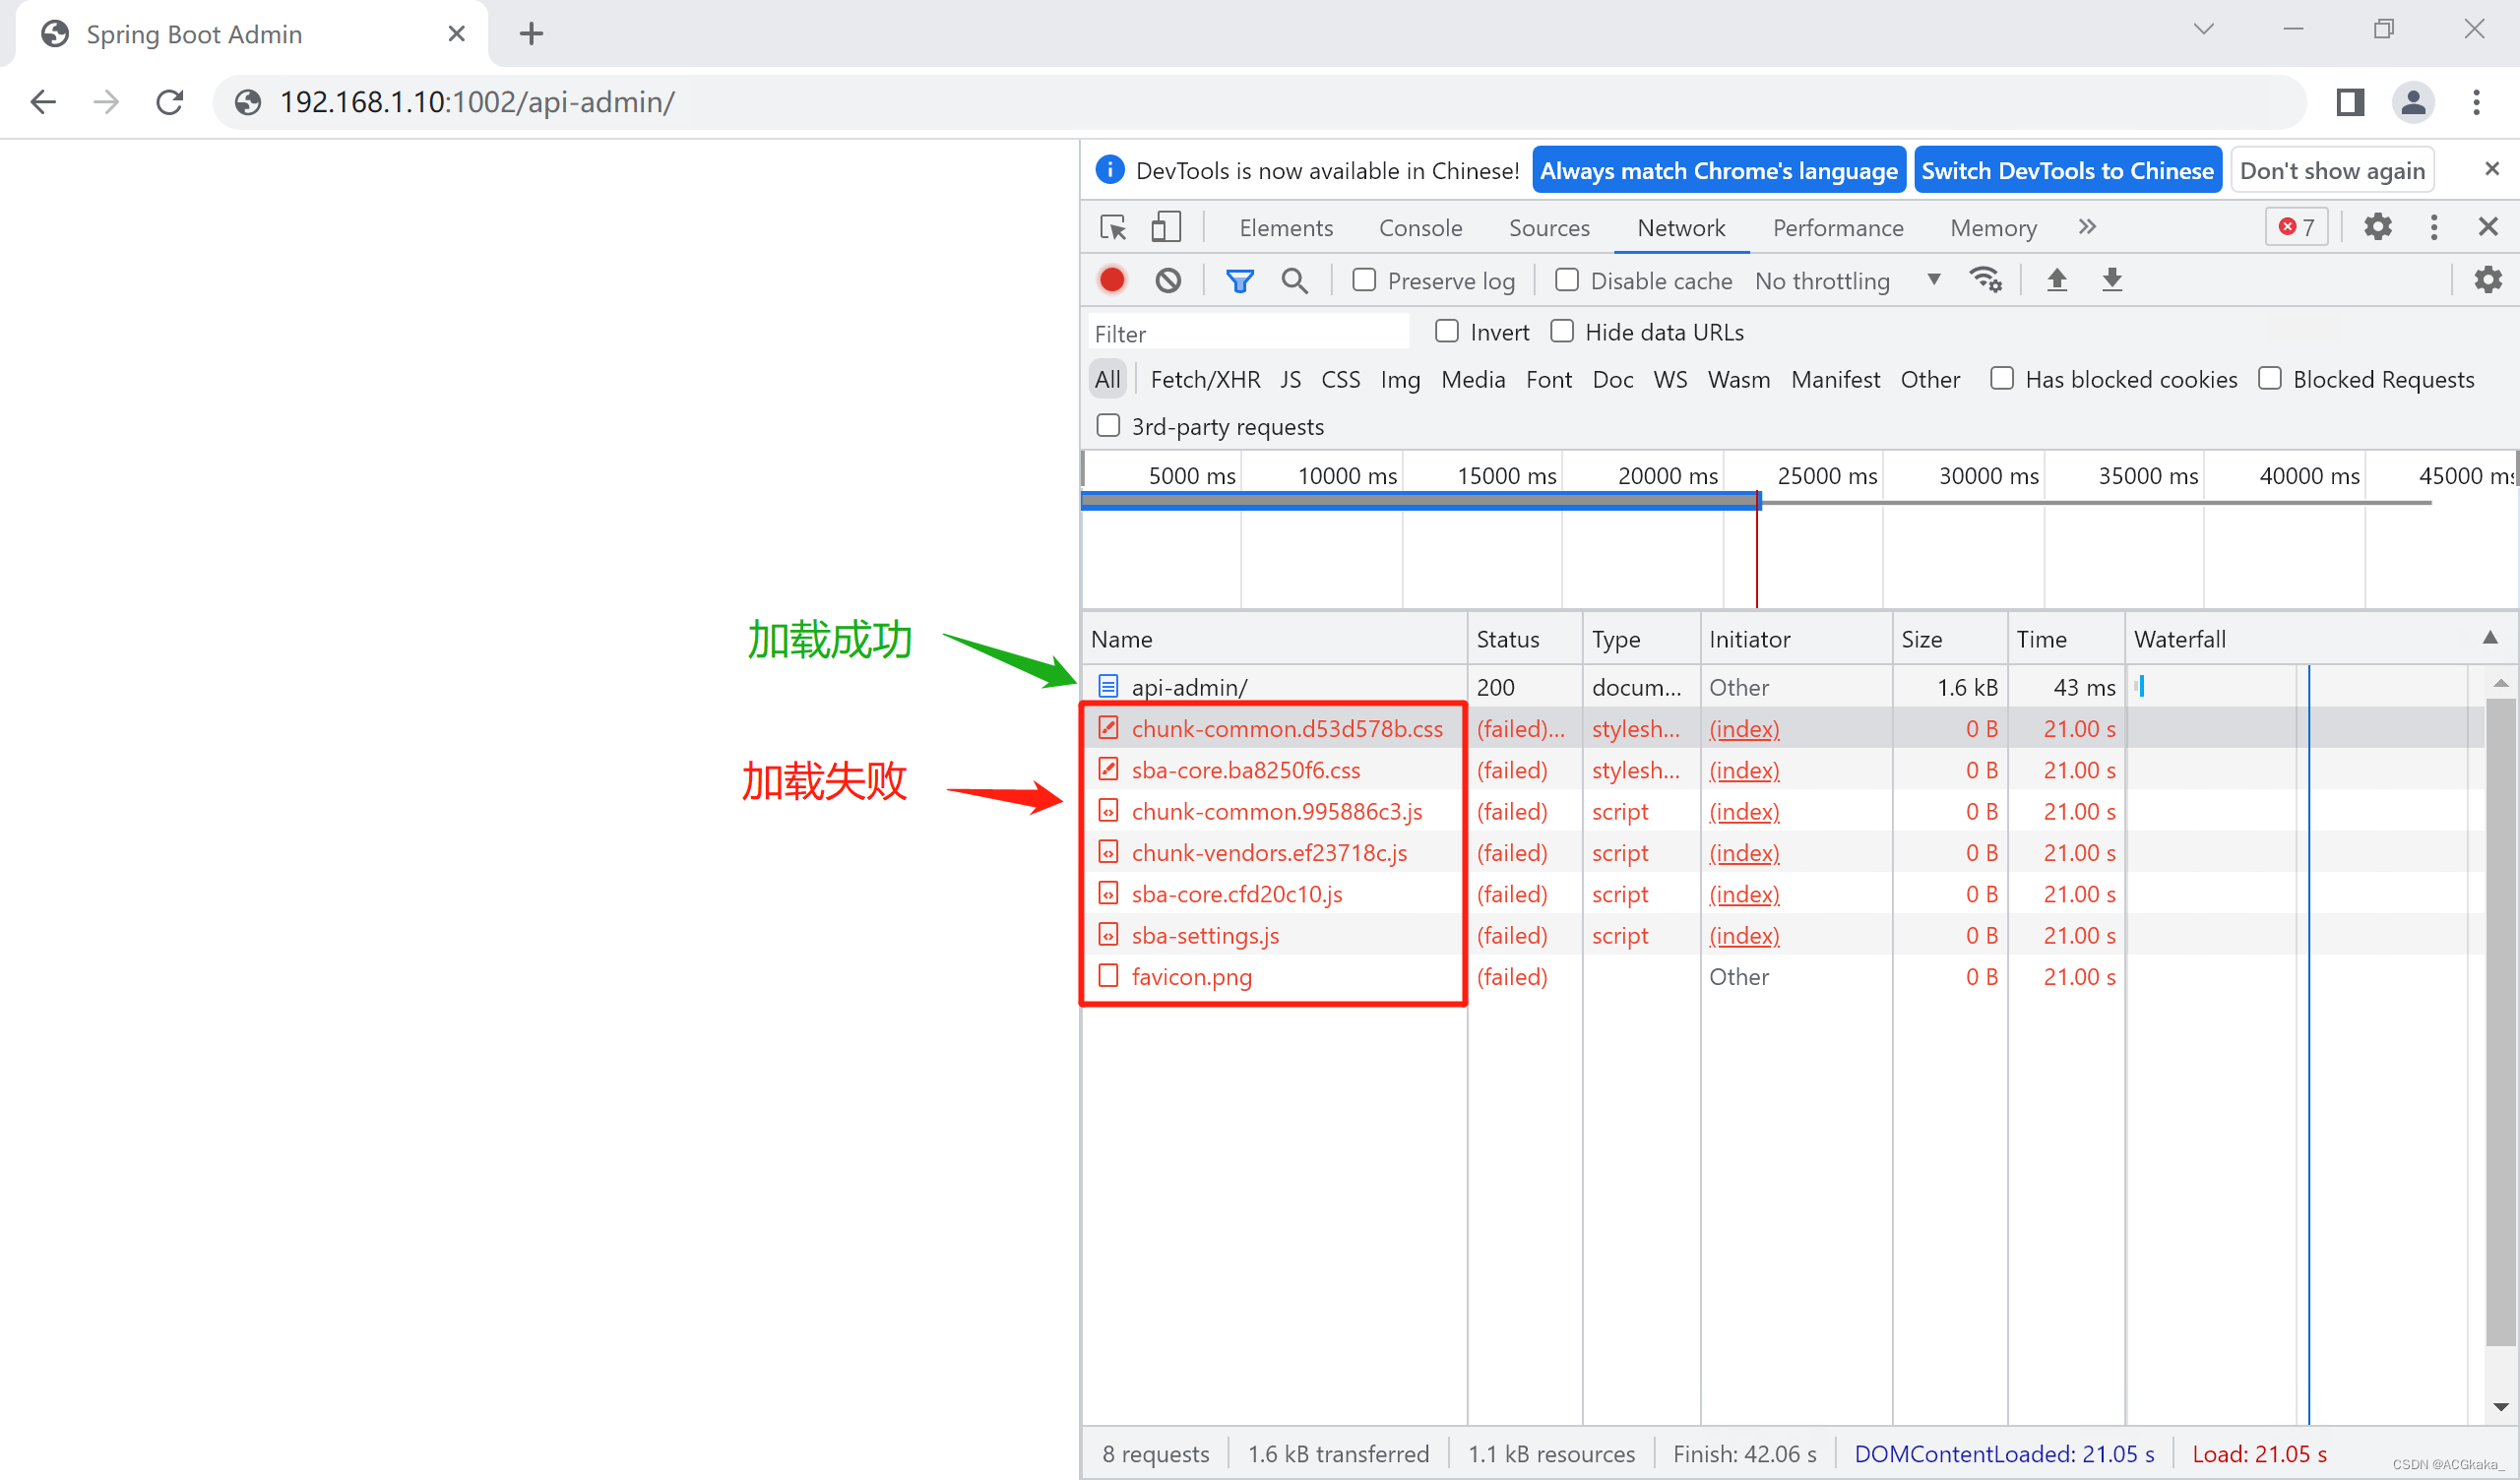The height and width of the screenshot is (1480, 2520).
Task: Open the Chrome profile avatar
Action: tap(2413, 102)
